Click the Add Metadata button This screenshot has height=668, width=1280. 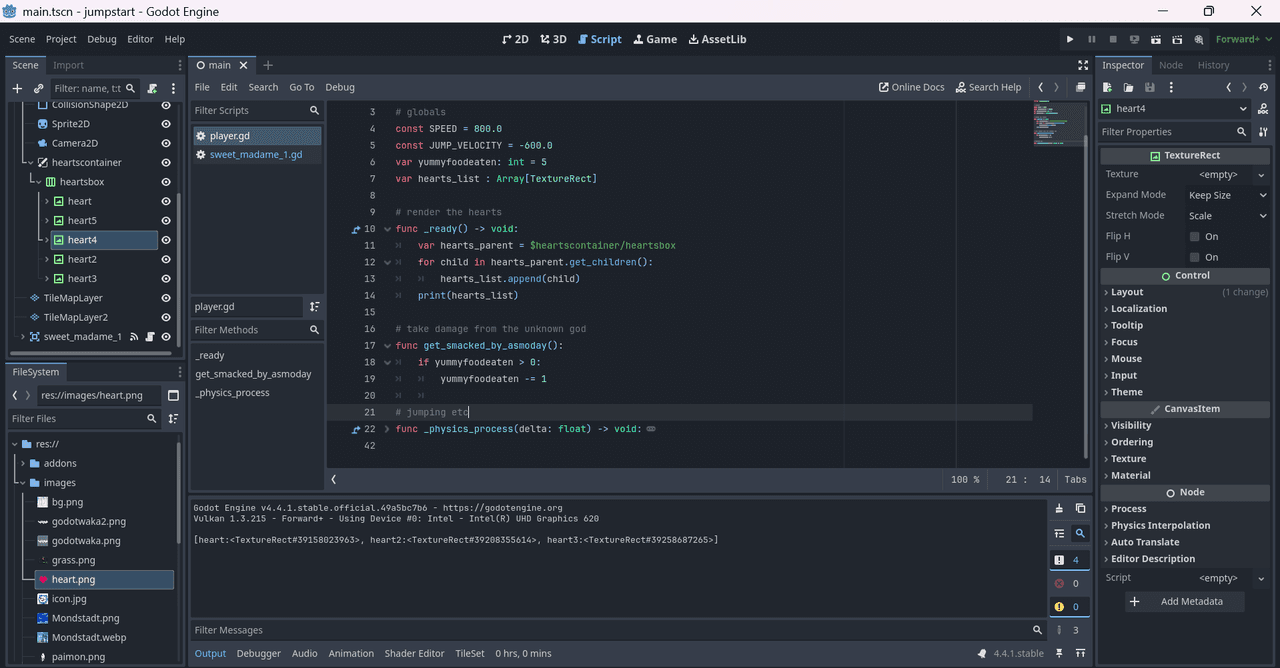(1185, 601)
